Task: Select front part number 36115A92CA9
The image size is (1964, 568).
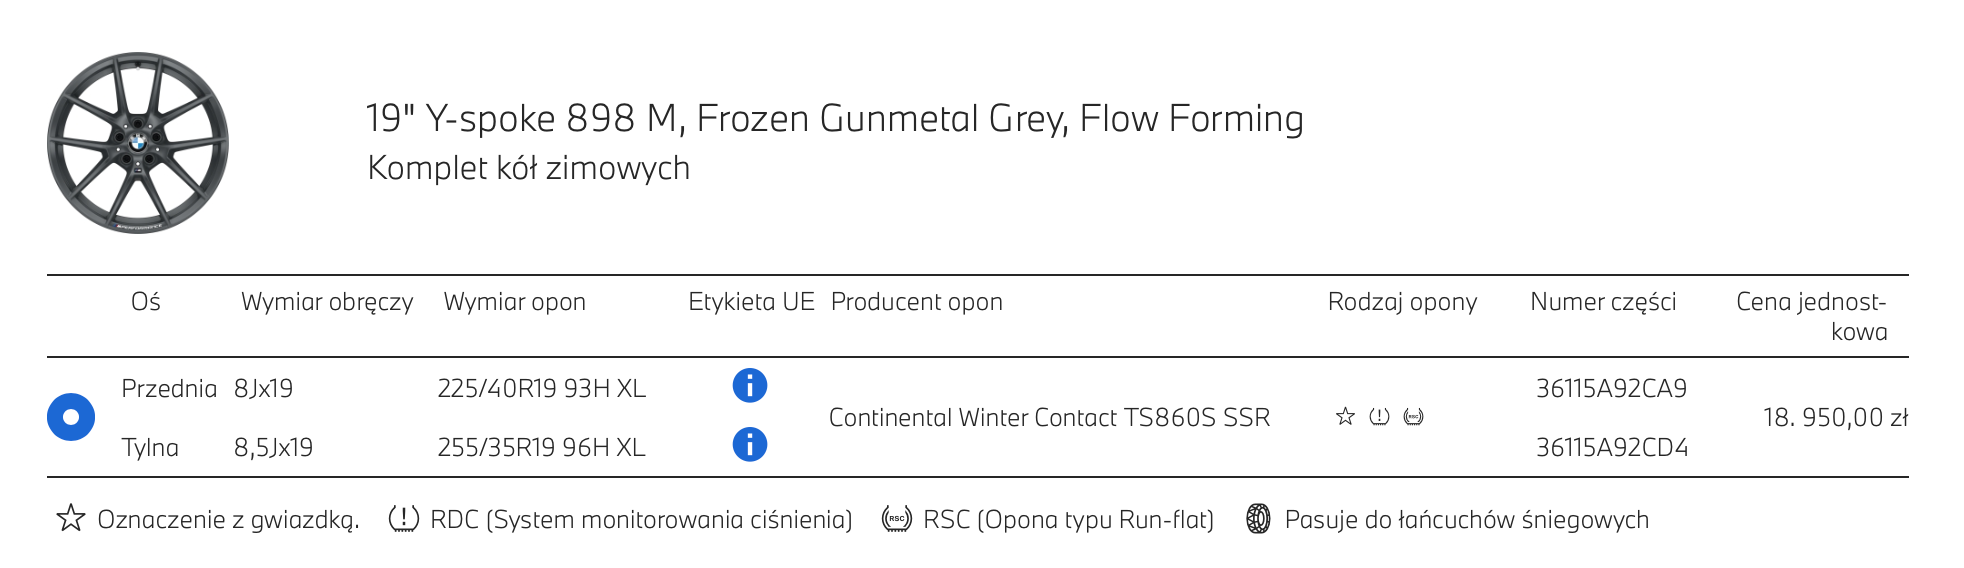Action: coord(1611,388)
